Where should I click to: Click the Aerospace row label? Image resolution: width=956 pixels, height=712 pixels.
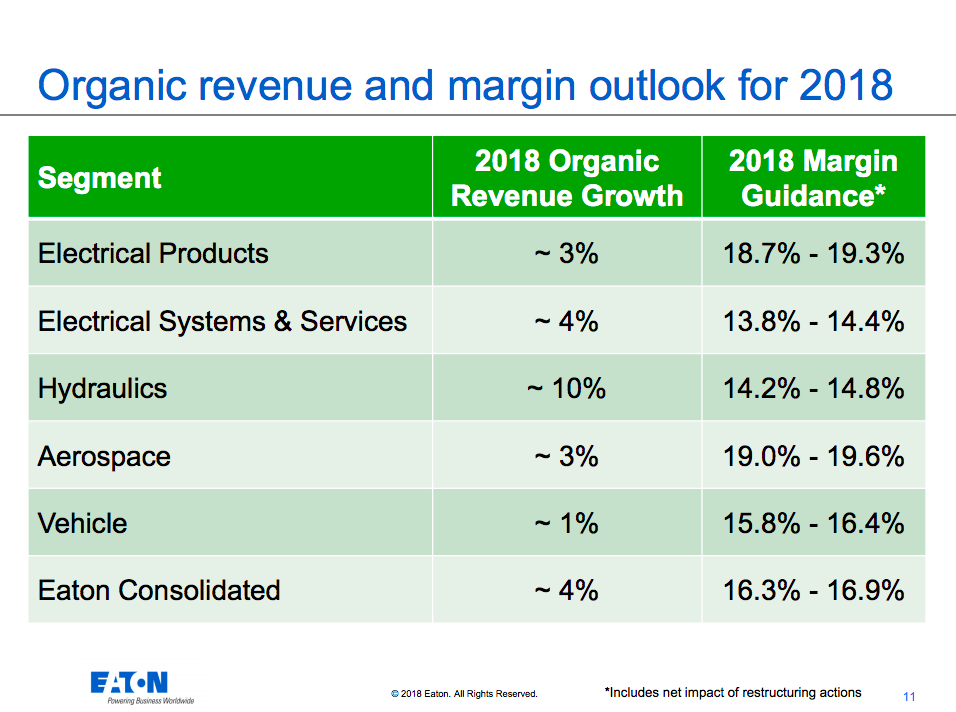tap(104, 456)
